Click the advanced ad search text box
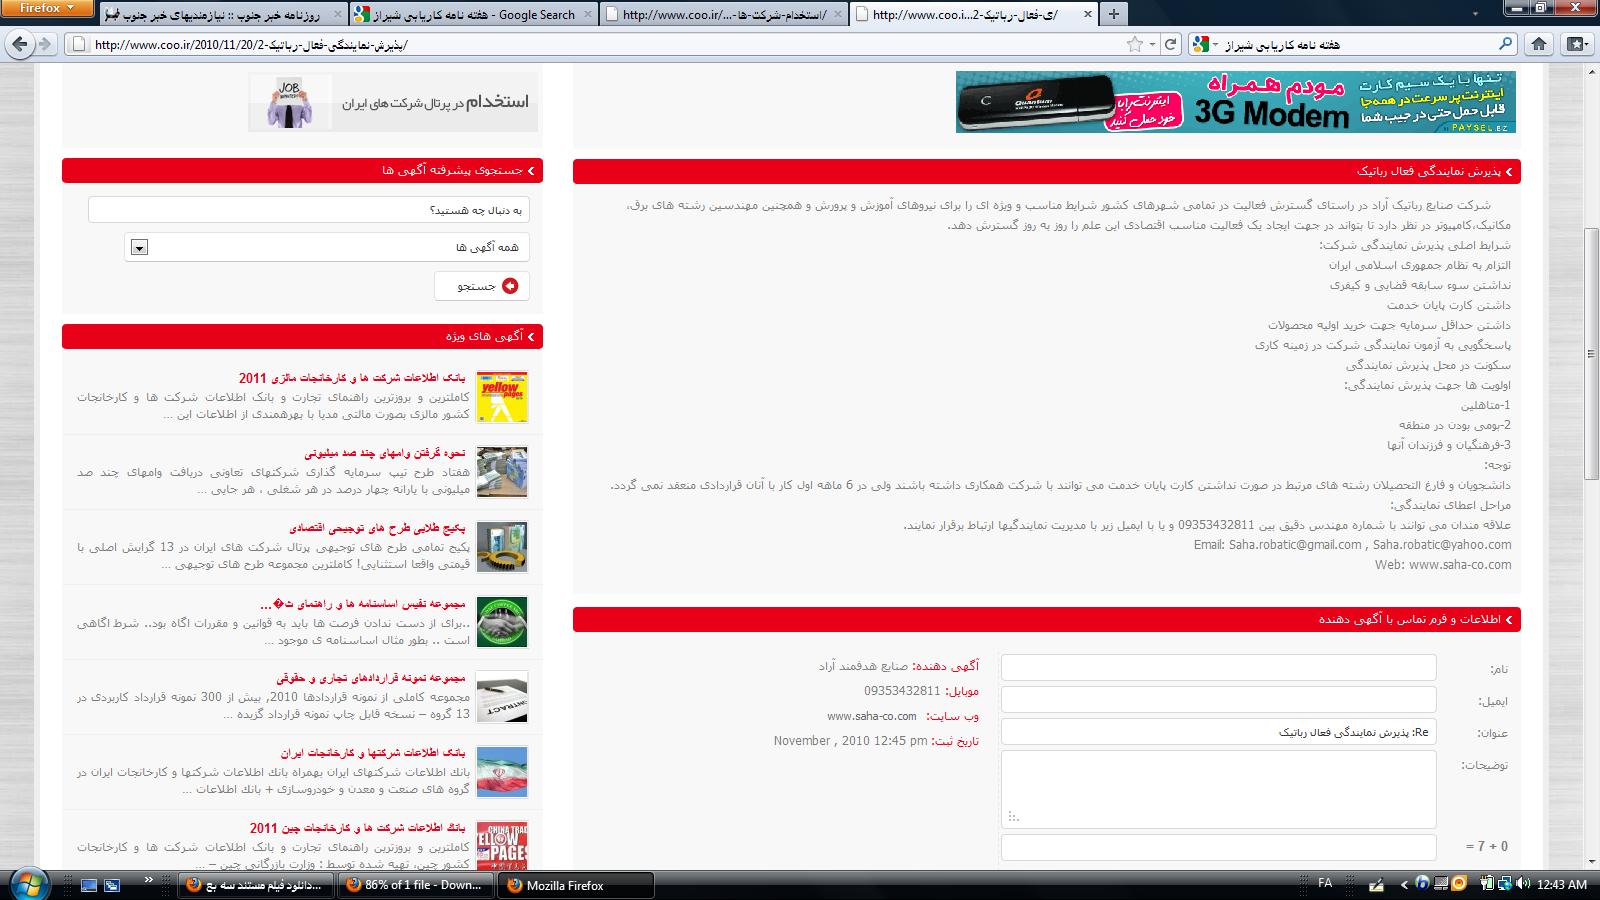The width and height of the screenshot is (1600, 900). click(309, 210)
